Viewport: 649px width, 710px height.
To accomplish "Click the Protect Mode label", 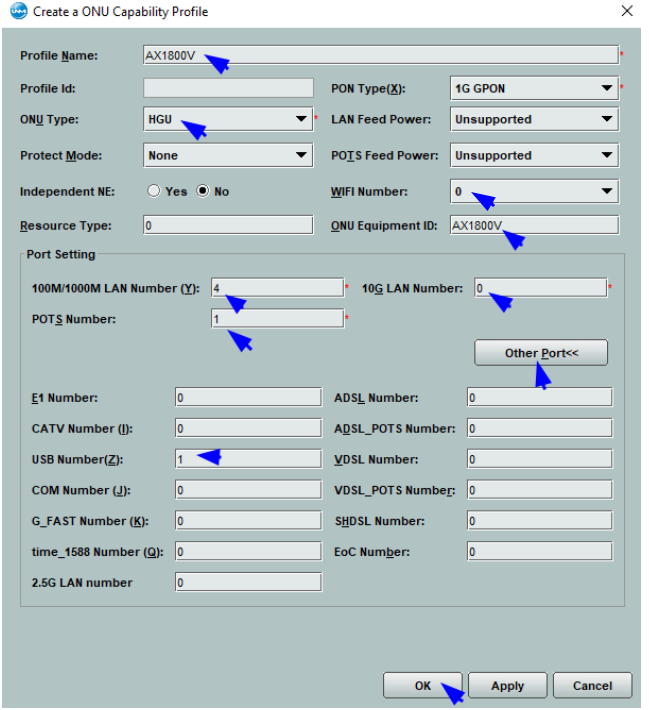I will 61,155.
